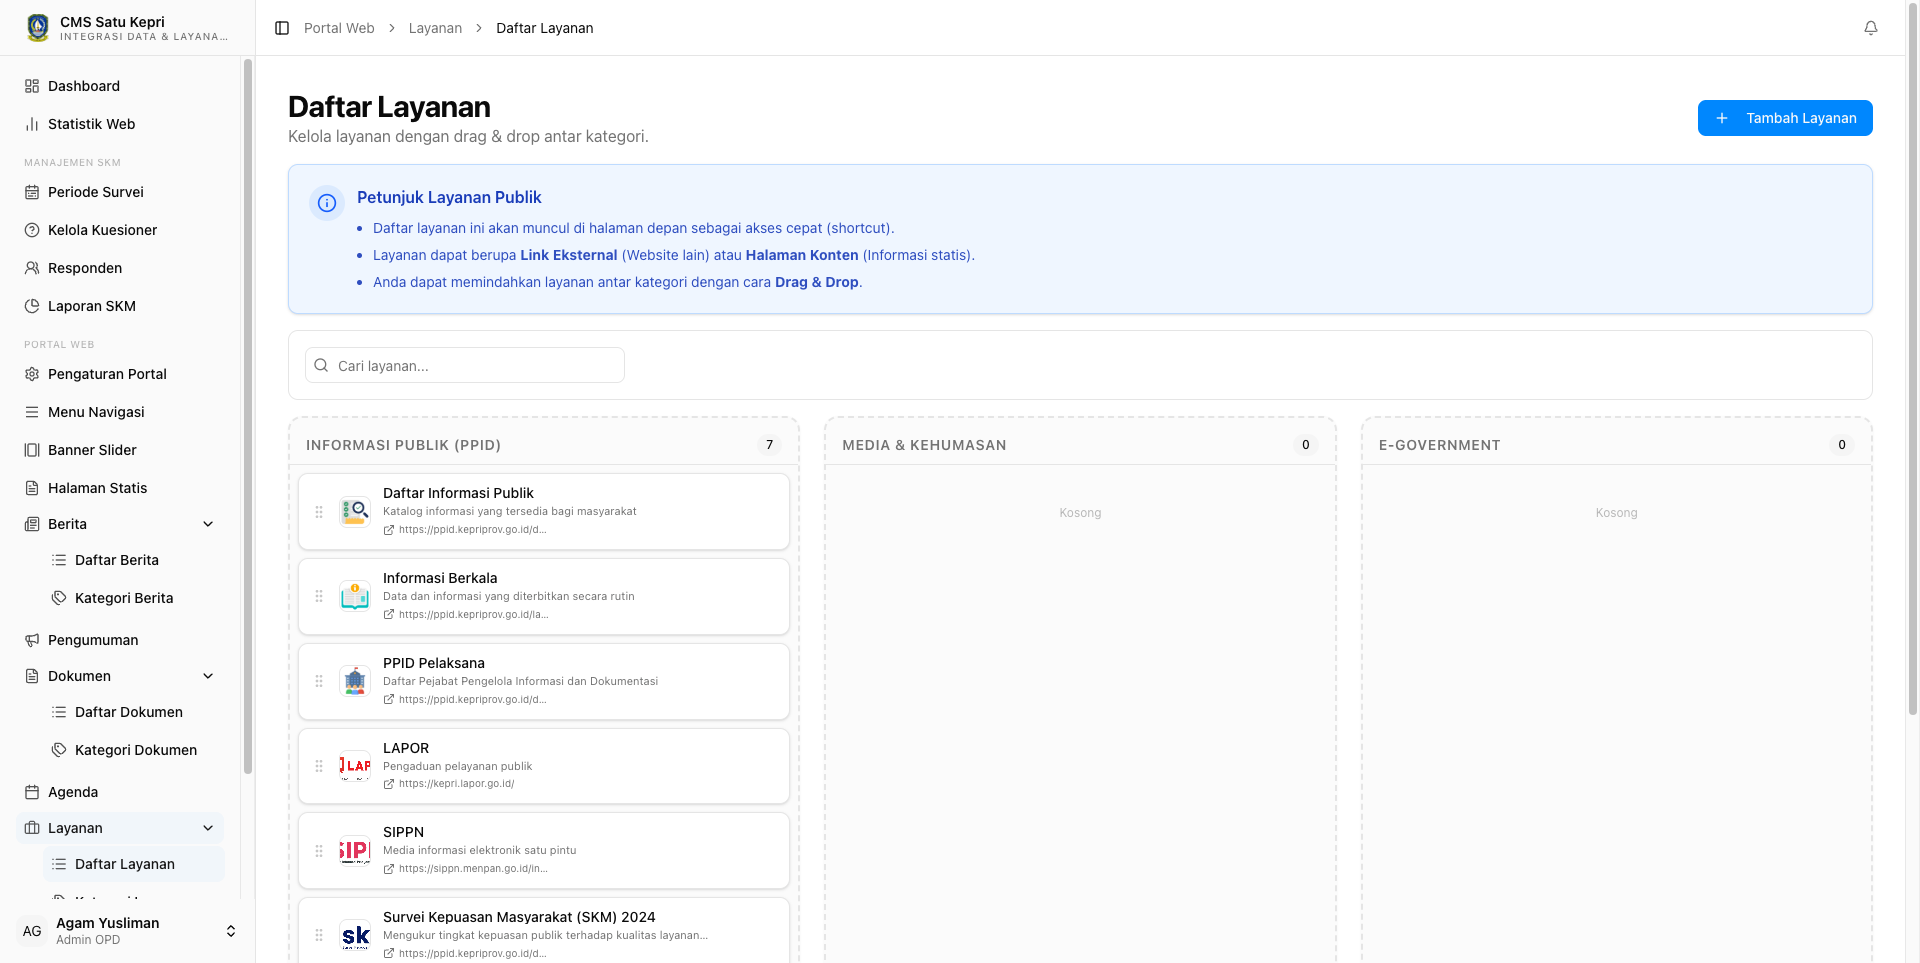This screenshot has width=1920, height=963.
Task: Collapse the Dokumen submenu chevron
Action: point(208,676)
